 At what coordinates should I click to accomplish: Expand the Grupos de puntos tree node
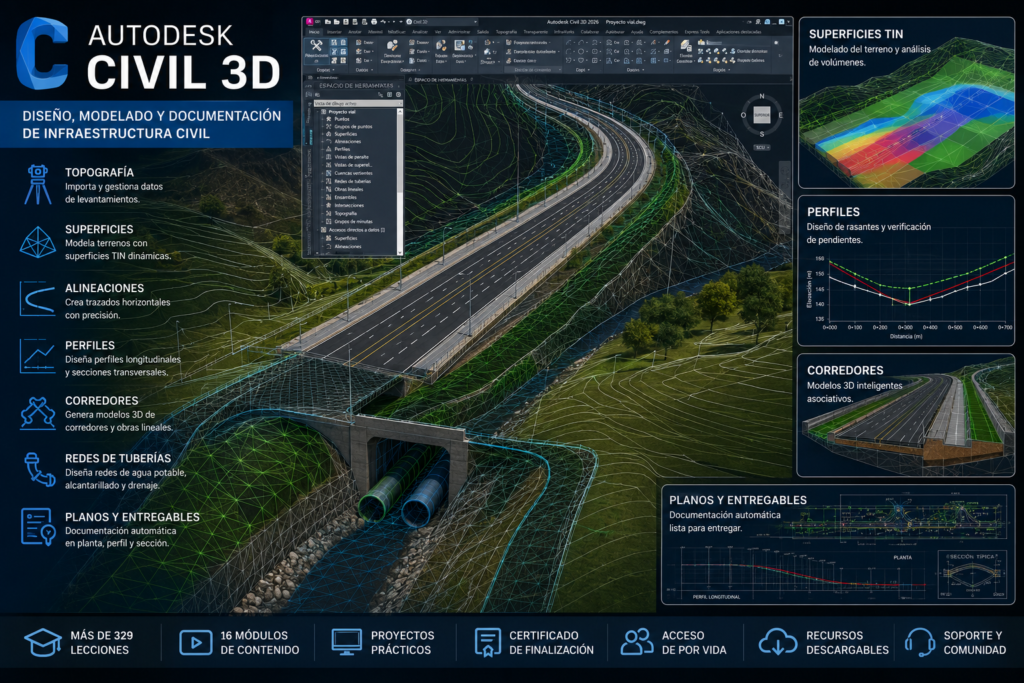pyautogui.click(x=322, y=127)
